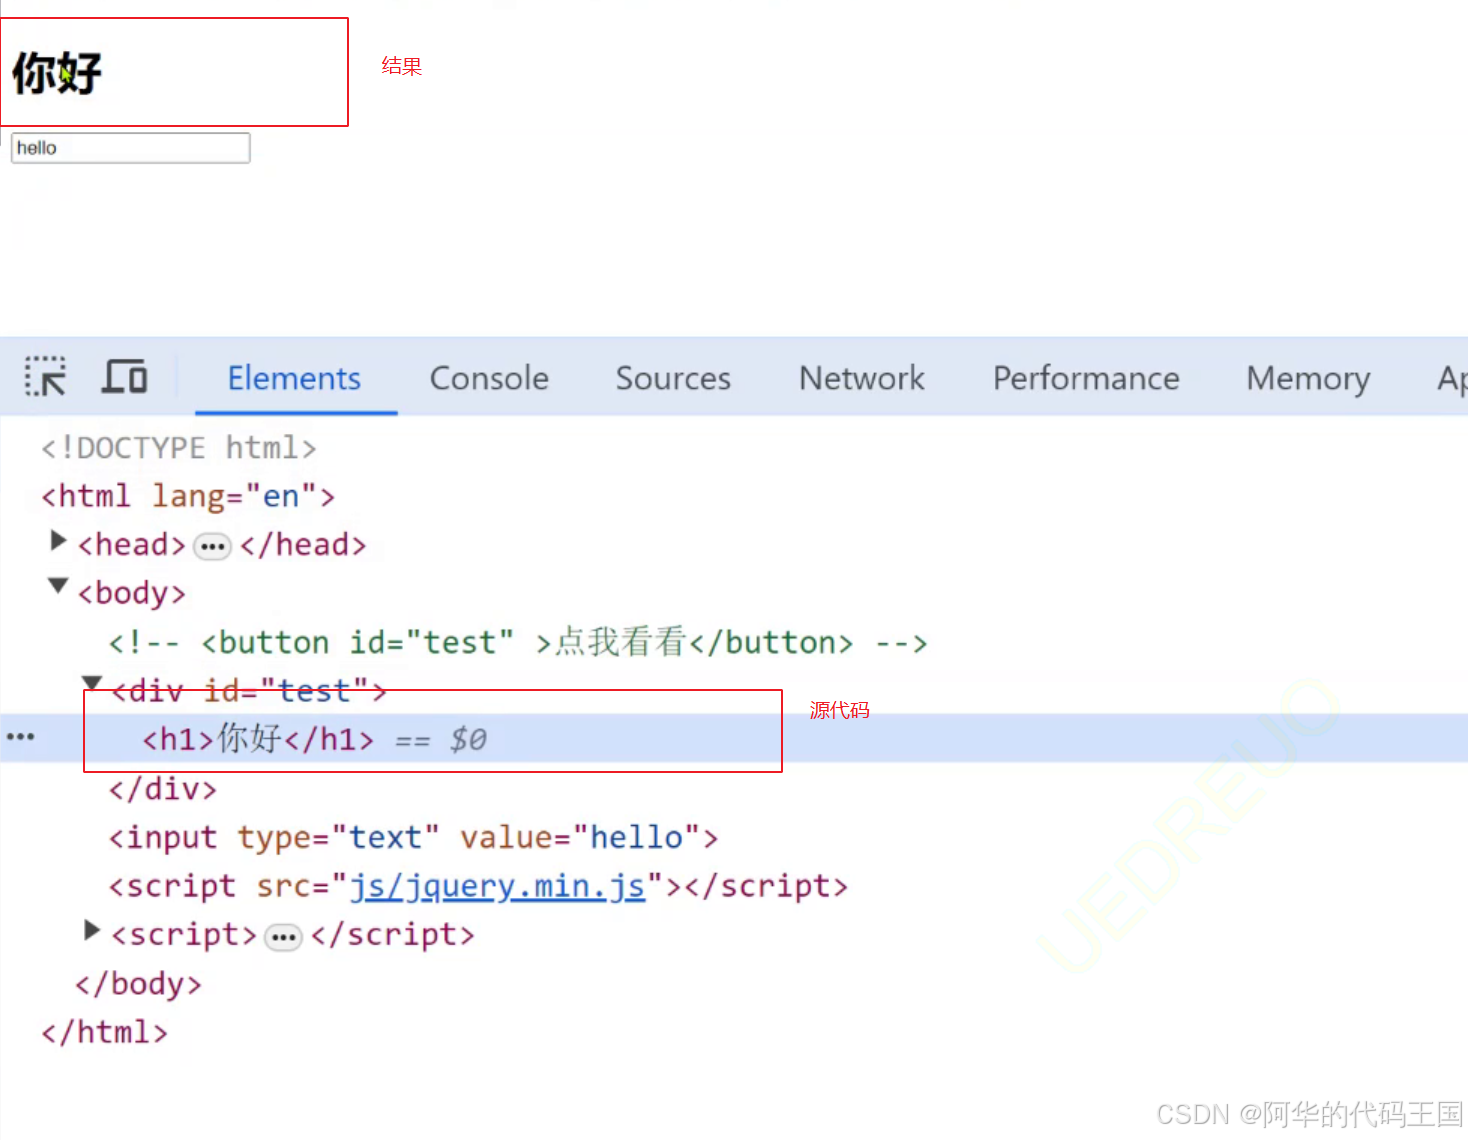Select the closing </body> row
Screen dimensions: 1468x1140
(x=138, y=984)
